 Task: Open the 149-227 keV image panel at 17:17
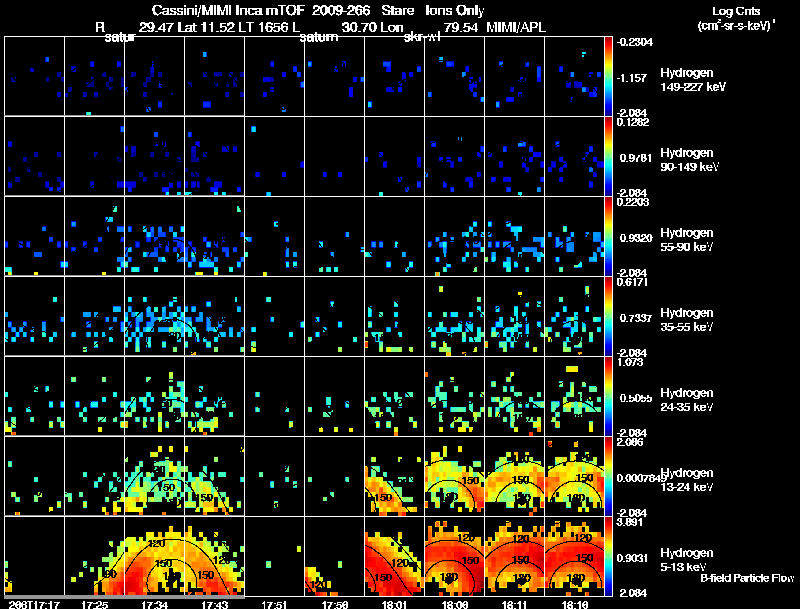(34, 76)
